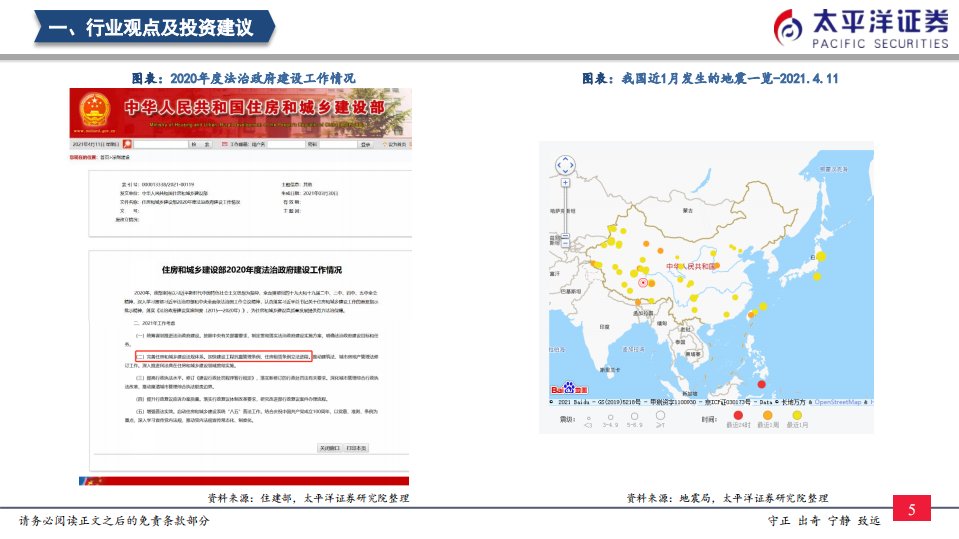
Task: Click the 密码 password input field
Action: coord(338,144)
